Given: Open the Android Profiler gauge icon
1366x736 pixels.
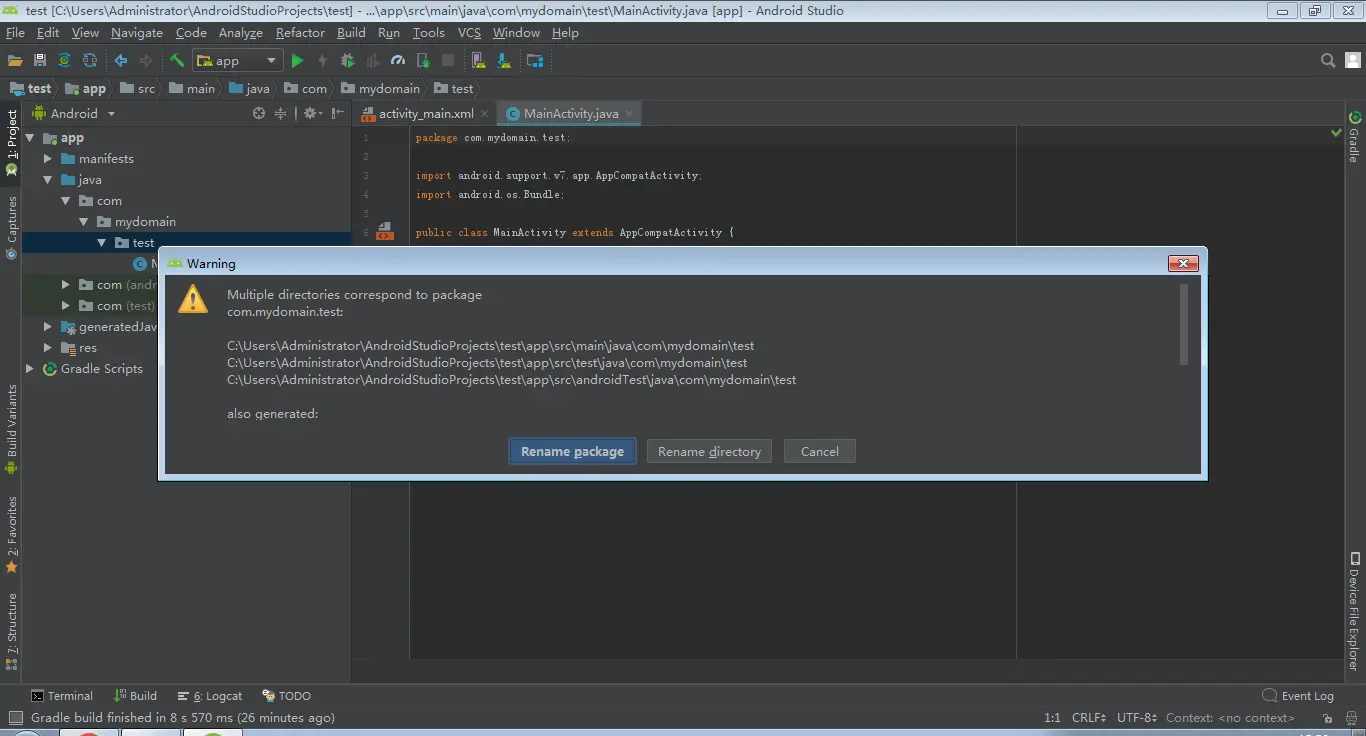Looking at the screenshot, I should pyautogui.click(x=398, y=61).
